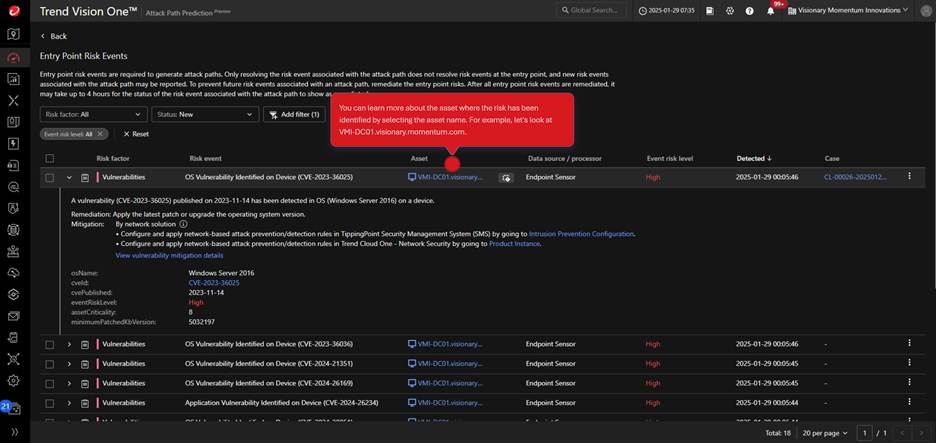Click the document icon beside the date in the top bar
Viewport: 936px width, 443px height.
(x=710, y=11)
